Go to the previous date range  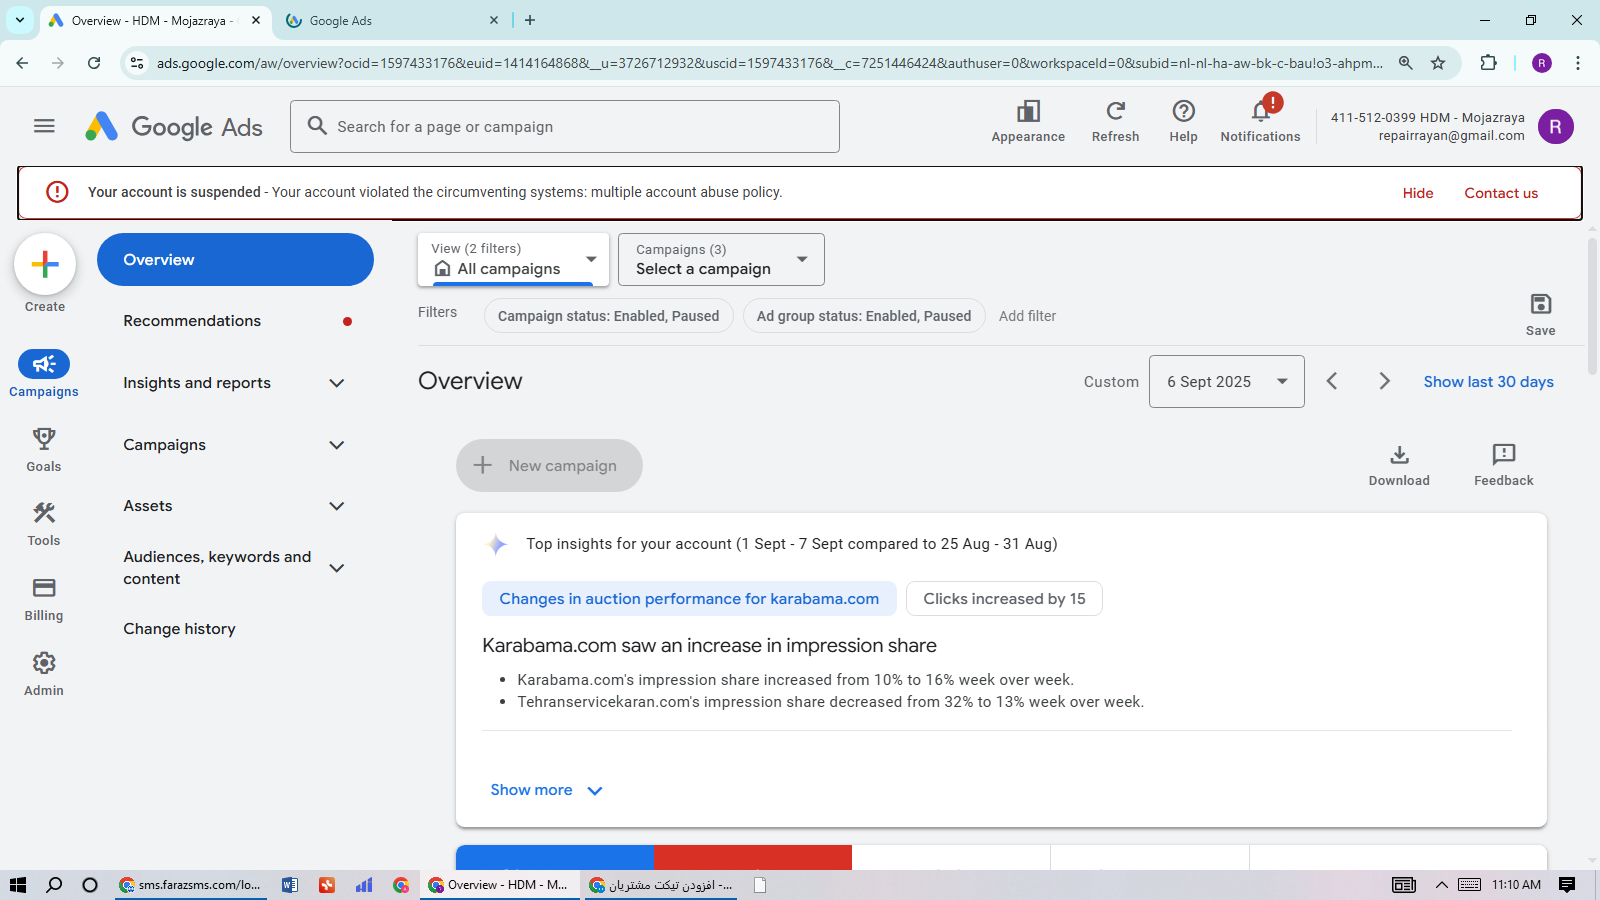(x=1332, y=381)
